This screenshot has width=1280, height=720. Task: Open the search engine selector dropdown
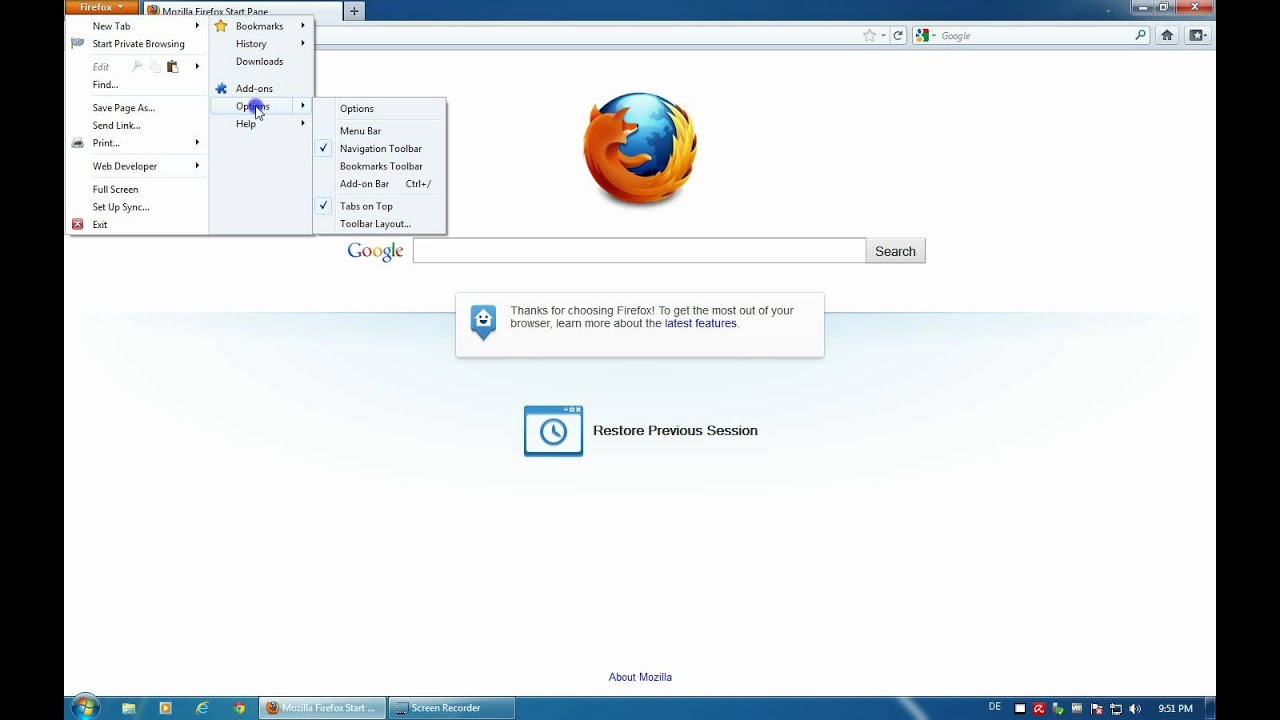(927, 35)
